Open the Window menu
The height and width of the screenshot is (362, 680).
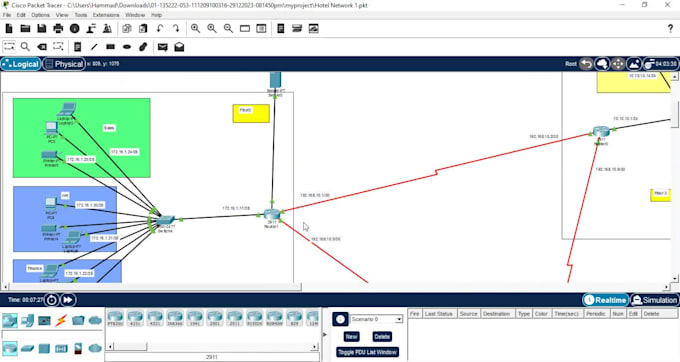(135, 15)
